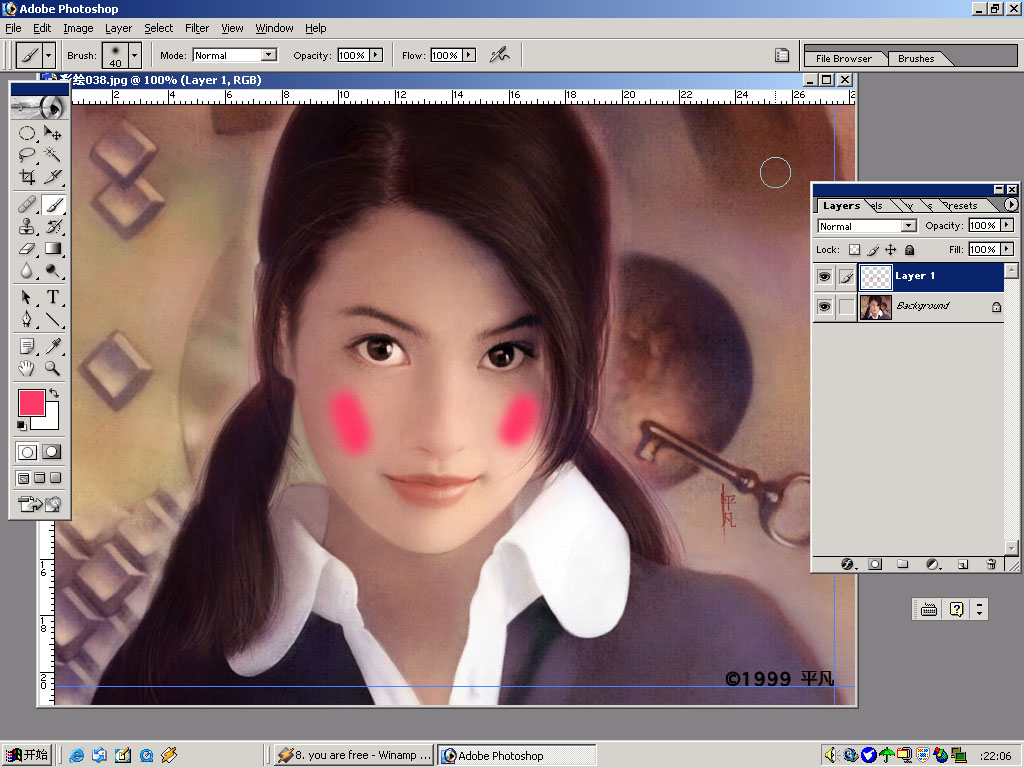Swap foreground and background colors
The height and width of the screenshot is (768, 1024).
coord(54,393)
